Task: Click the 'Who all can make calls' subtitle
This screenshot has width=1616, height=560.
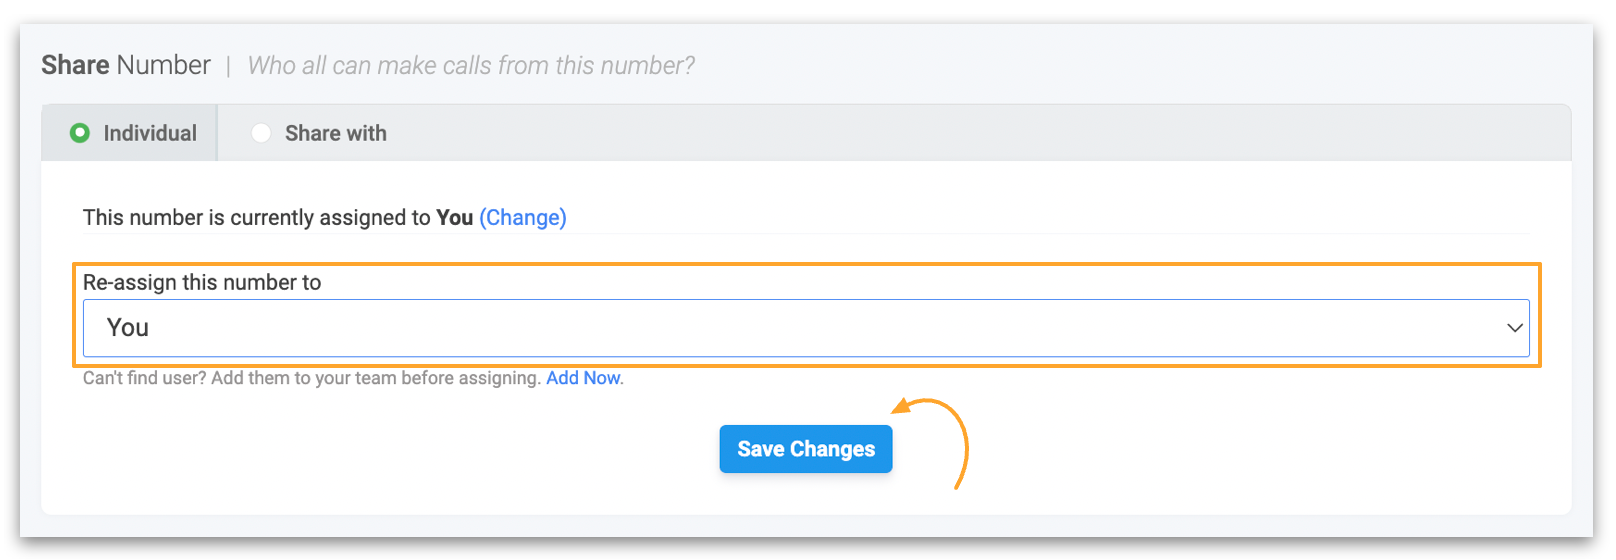Action: (471, 66)
